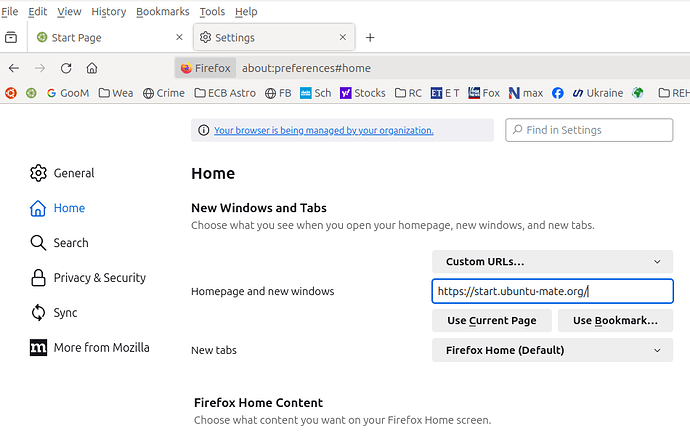The height and width of the screenshot is (438, 690).
Task: Expand the New tabs Firefox Home dropdown
Action: [552, 350]
